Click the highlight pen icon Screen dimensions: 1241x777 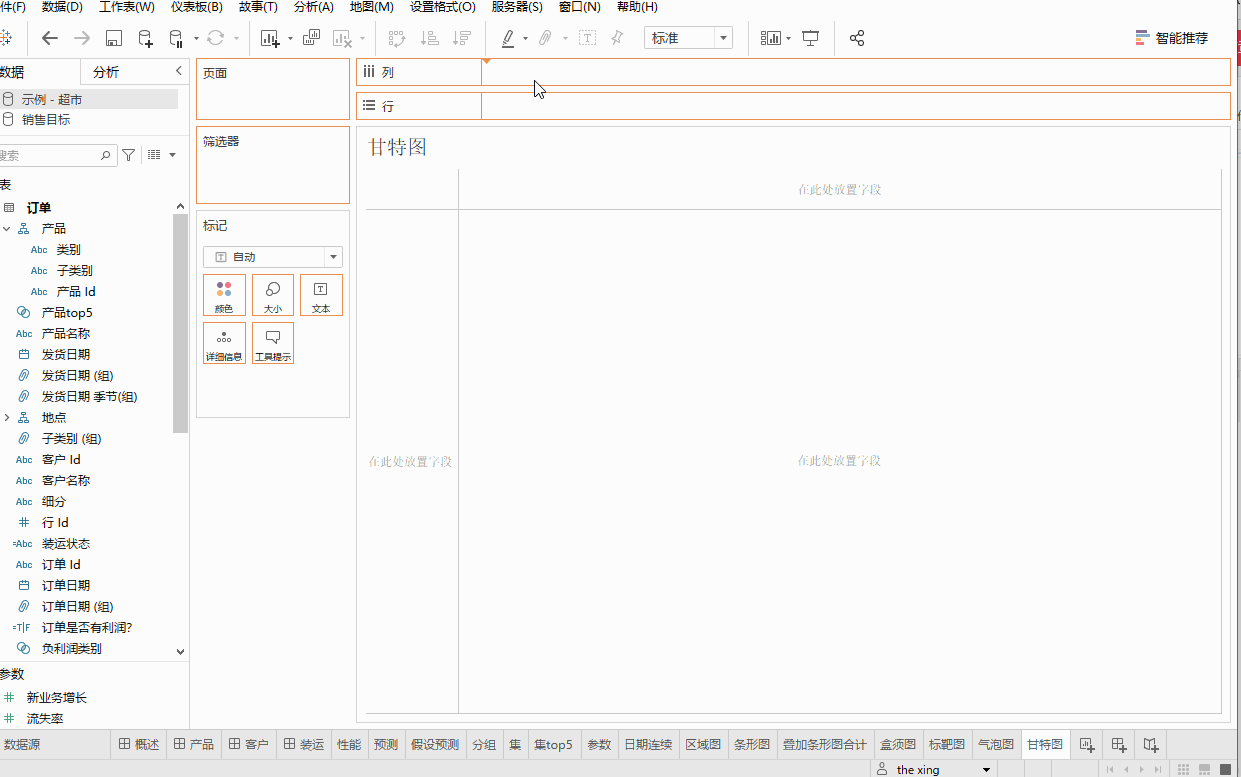[x=508, y=38]
